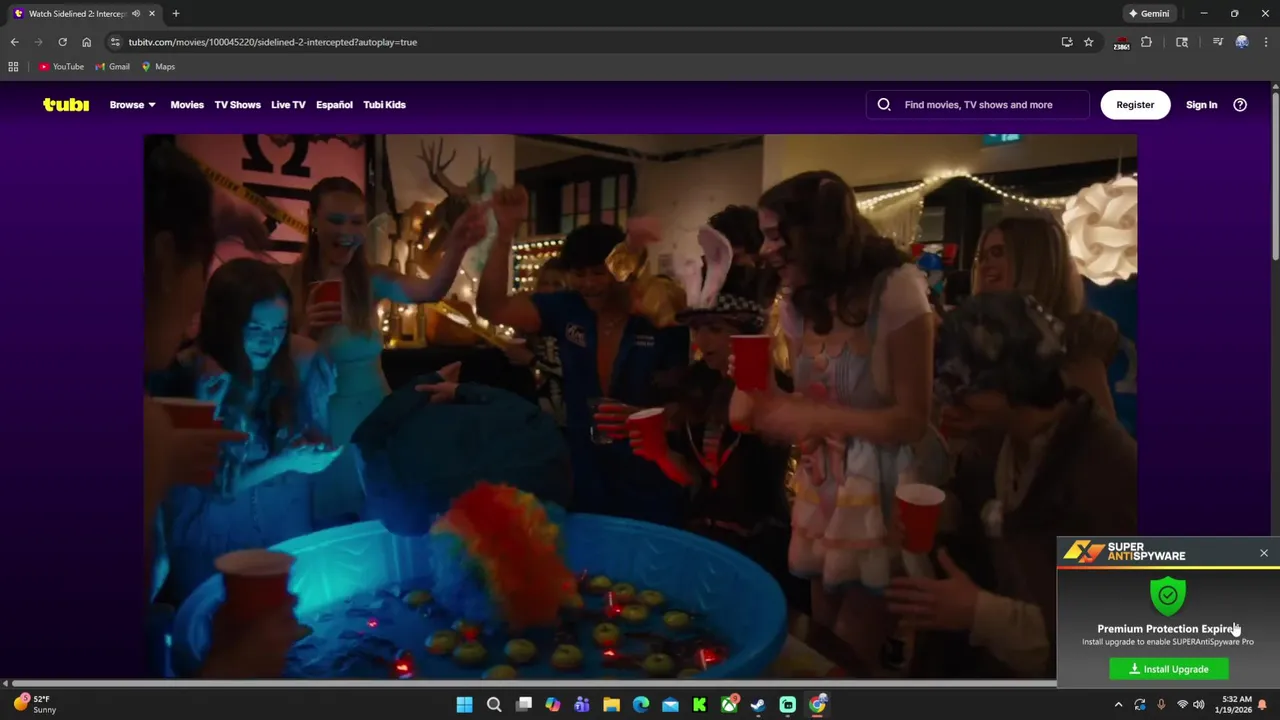
Task: Switch to the Español section
Action: [x=334, y=104]
